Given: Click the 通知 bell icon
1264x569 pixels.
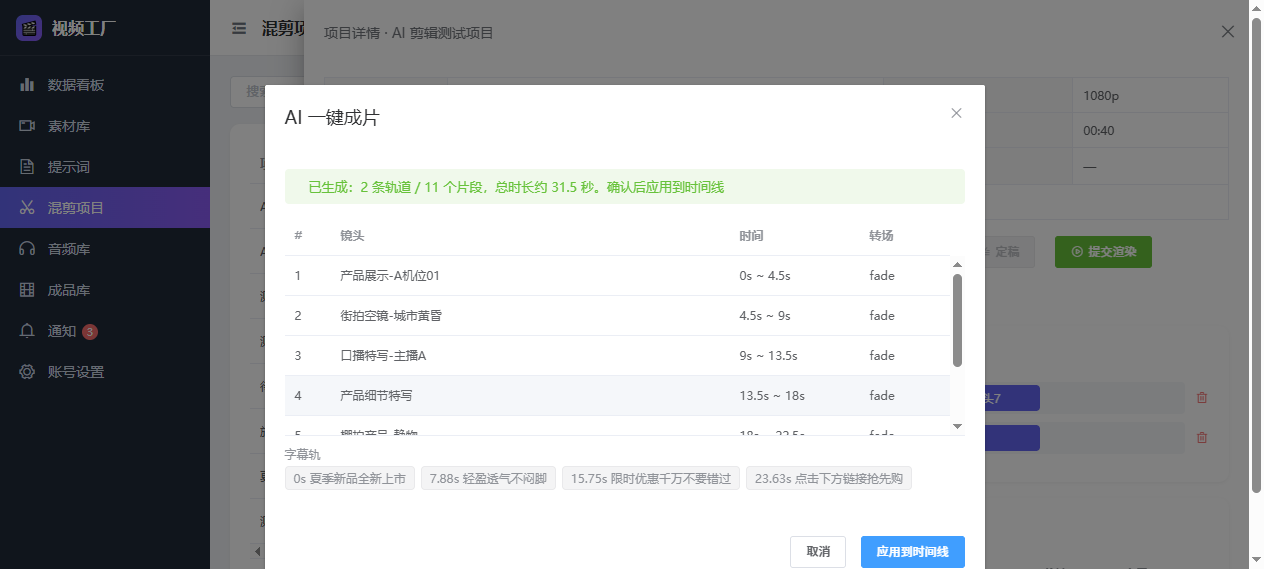Looking at the screenshot, I should pyautogui.click(x=27, y=331).
